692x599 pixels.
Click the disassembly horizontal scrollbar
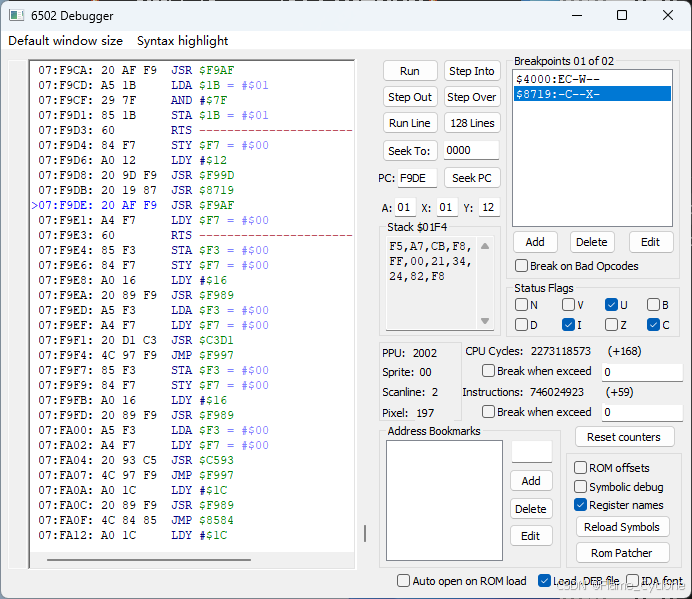click(149, 560)
